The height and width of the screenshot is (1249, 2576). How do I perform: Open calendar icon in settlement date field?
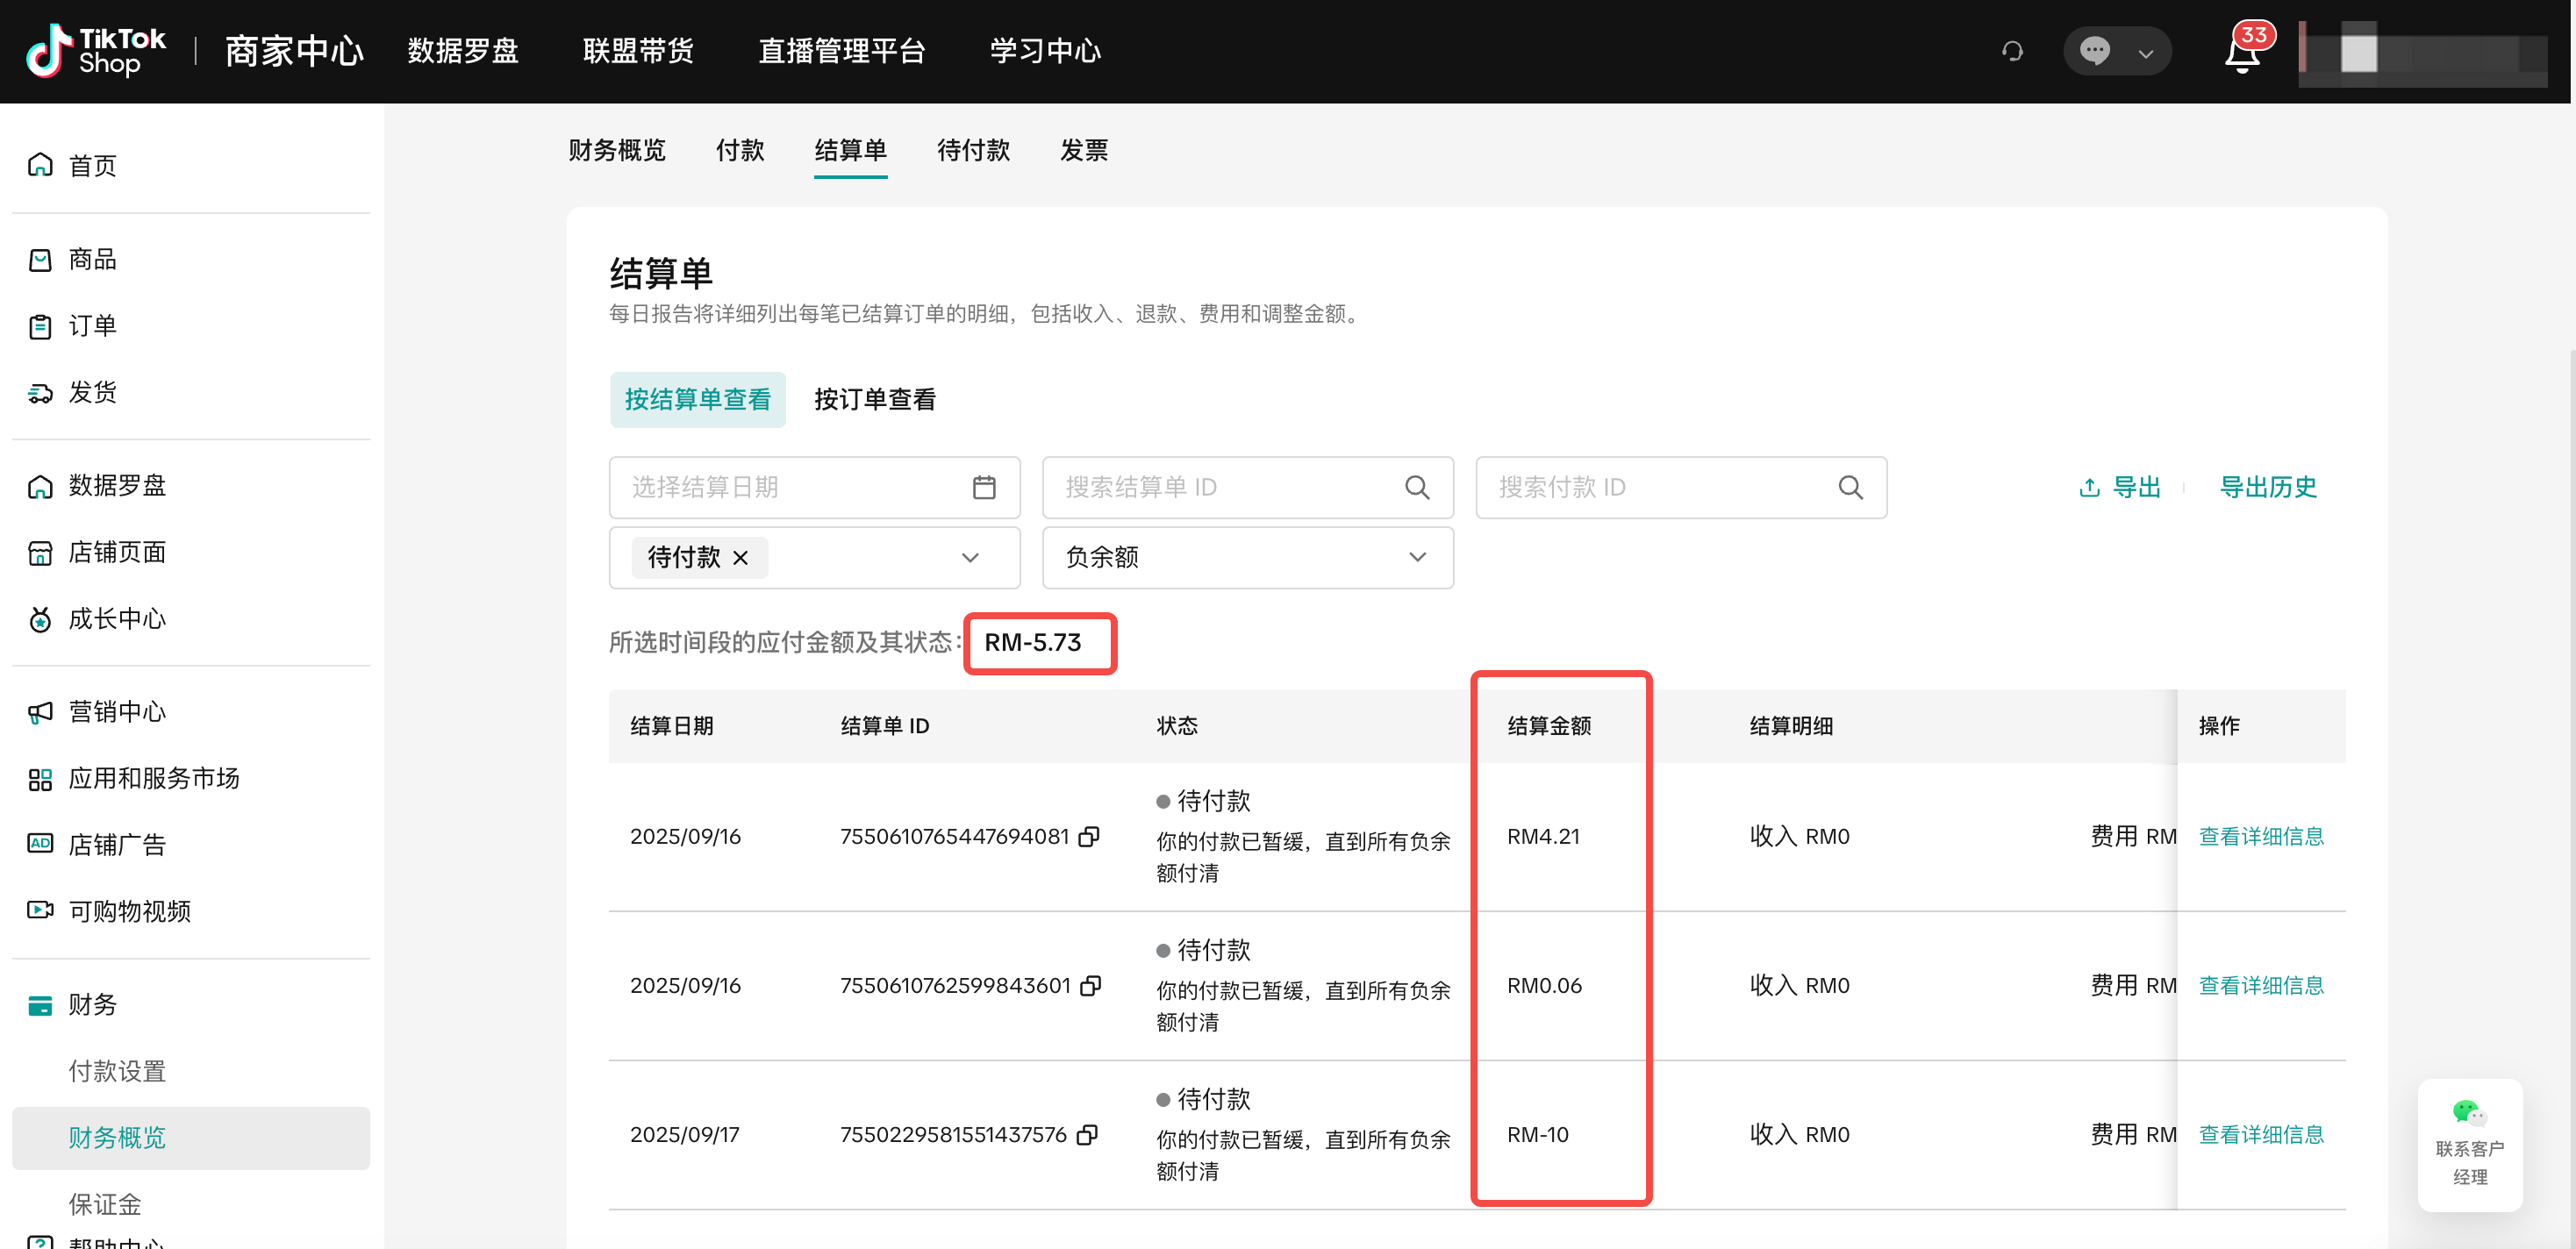pos(984,487)
